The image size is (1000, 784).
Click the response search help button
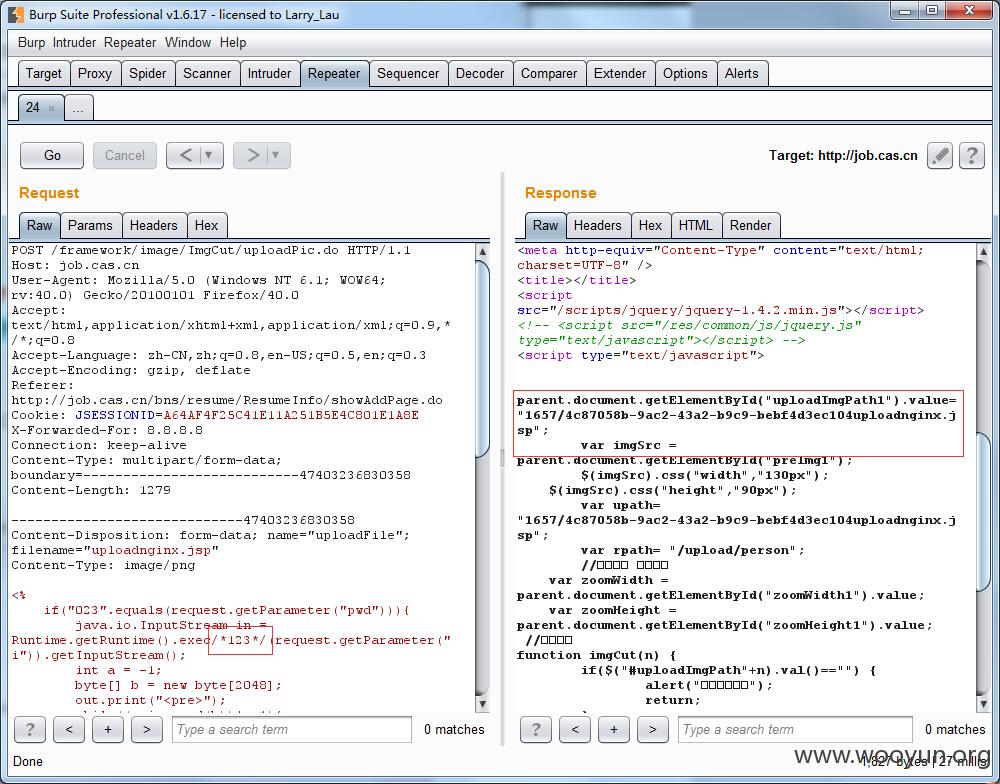point(536,729)
